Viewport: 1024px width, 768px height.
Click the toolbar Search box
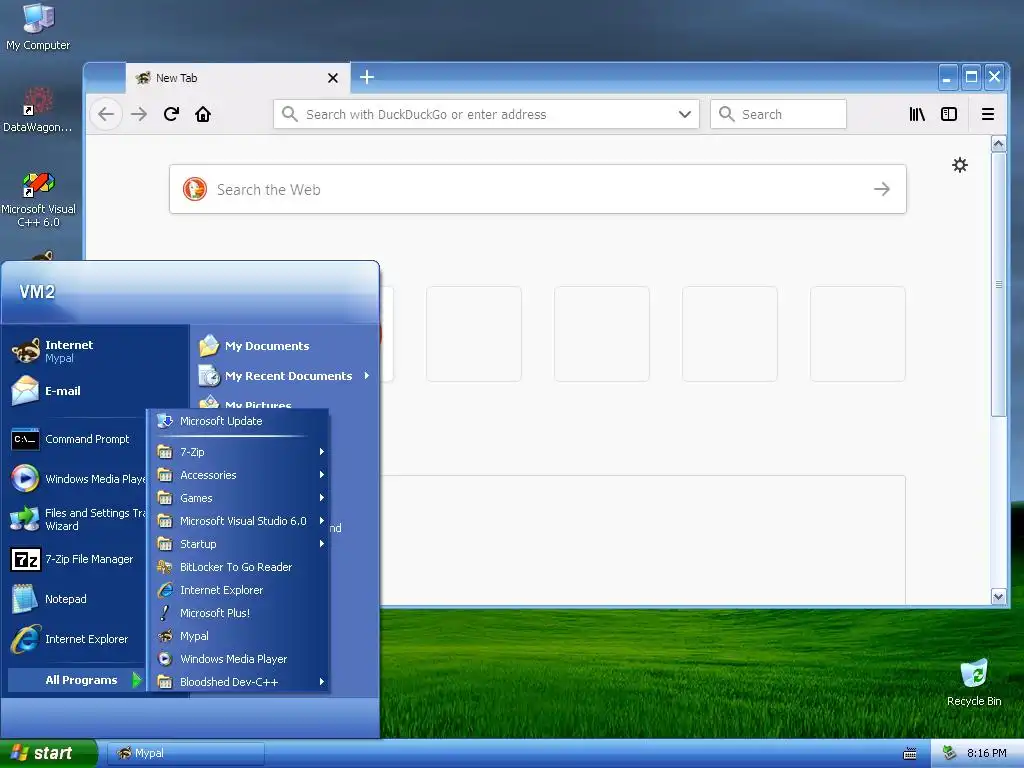click(778, 114)
